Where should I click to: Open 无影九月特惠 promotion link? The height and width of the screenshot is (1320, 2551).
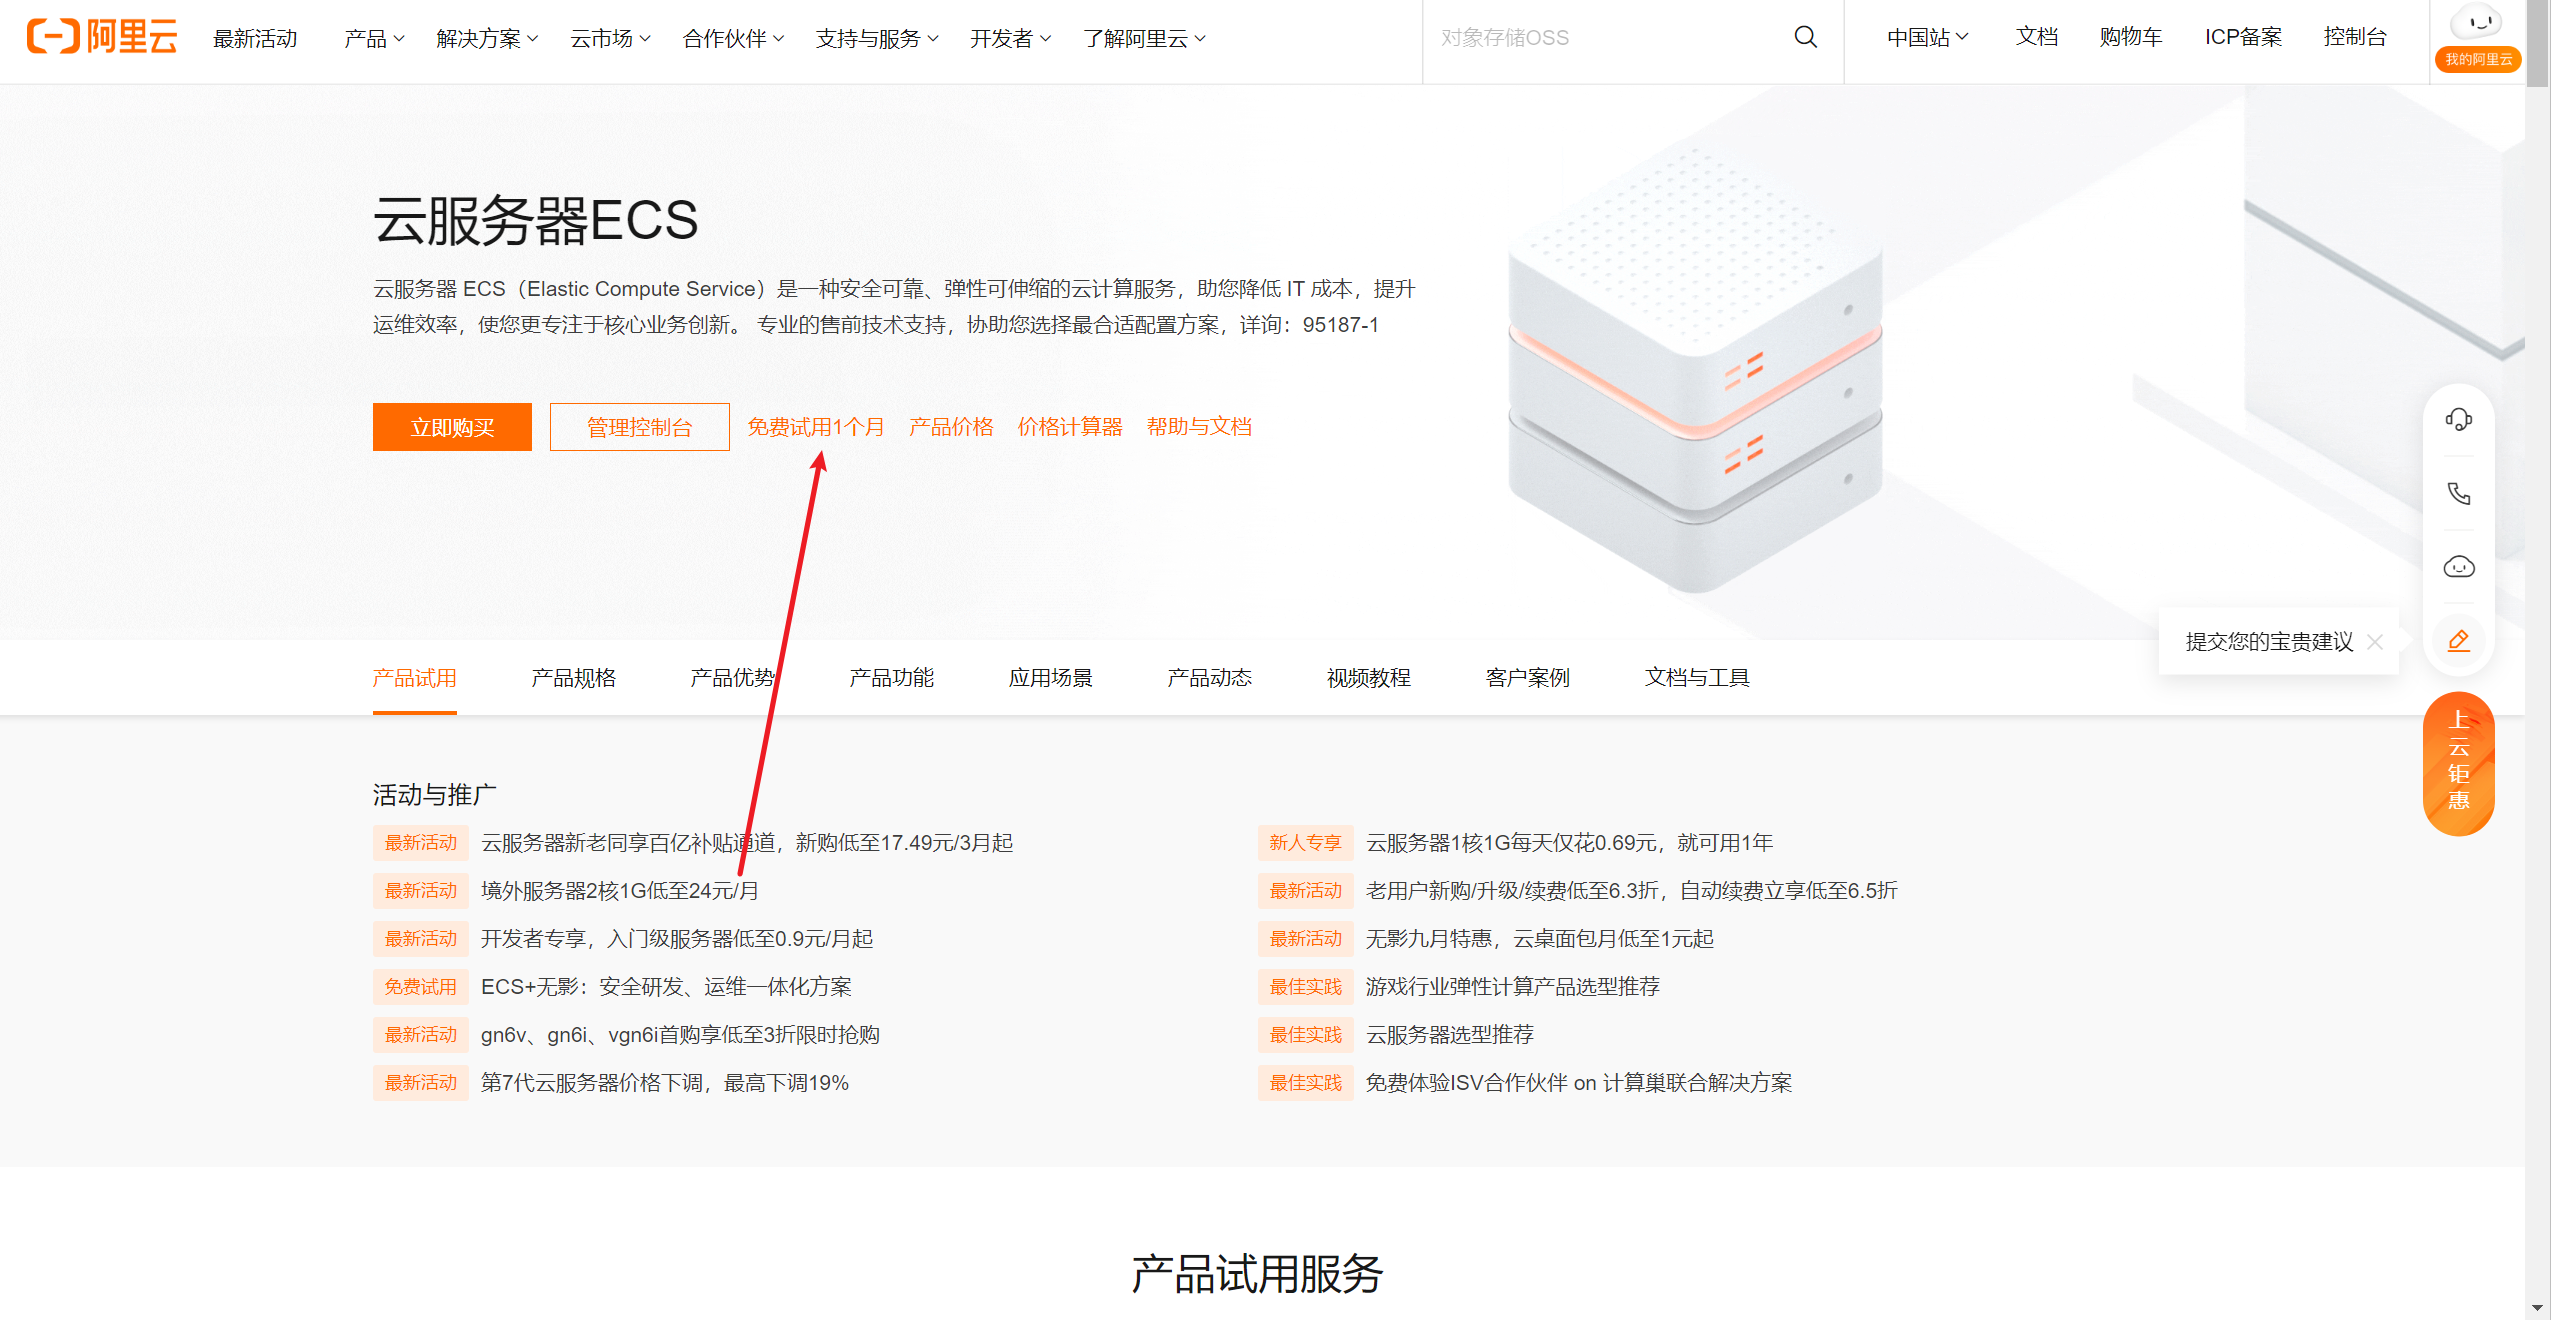1539,939
